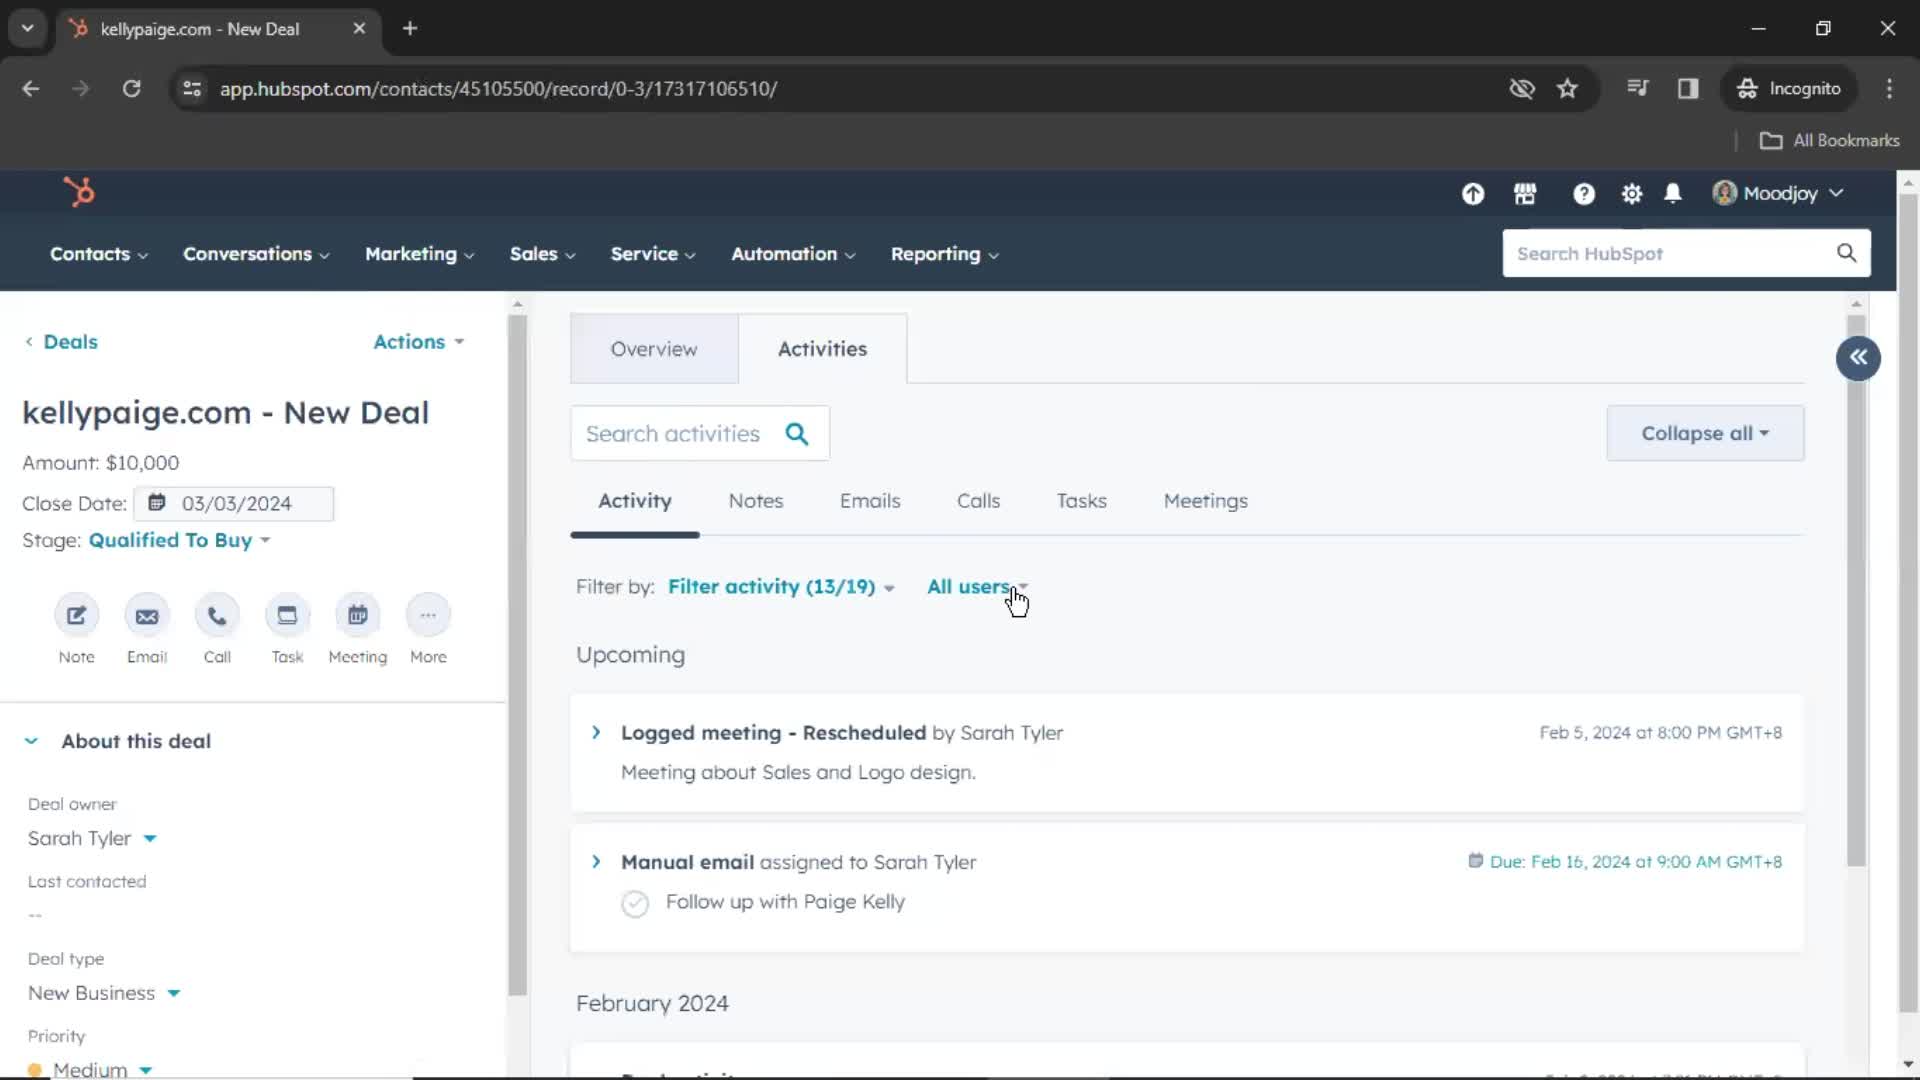Switch to the Calls tab
The height and width of the screenshot is (1080, 1920).
pyautogui.click(x=978, y=501)
